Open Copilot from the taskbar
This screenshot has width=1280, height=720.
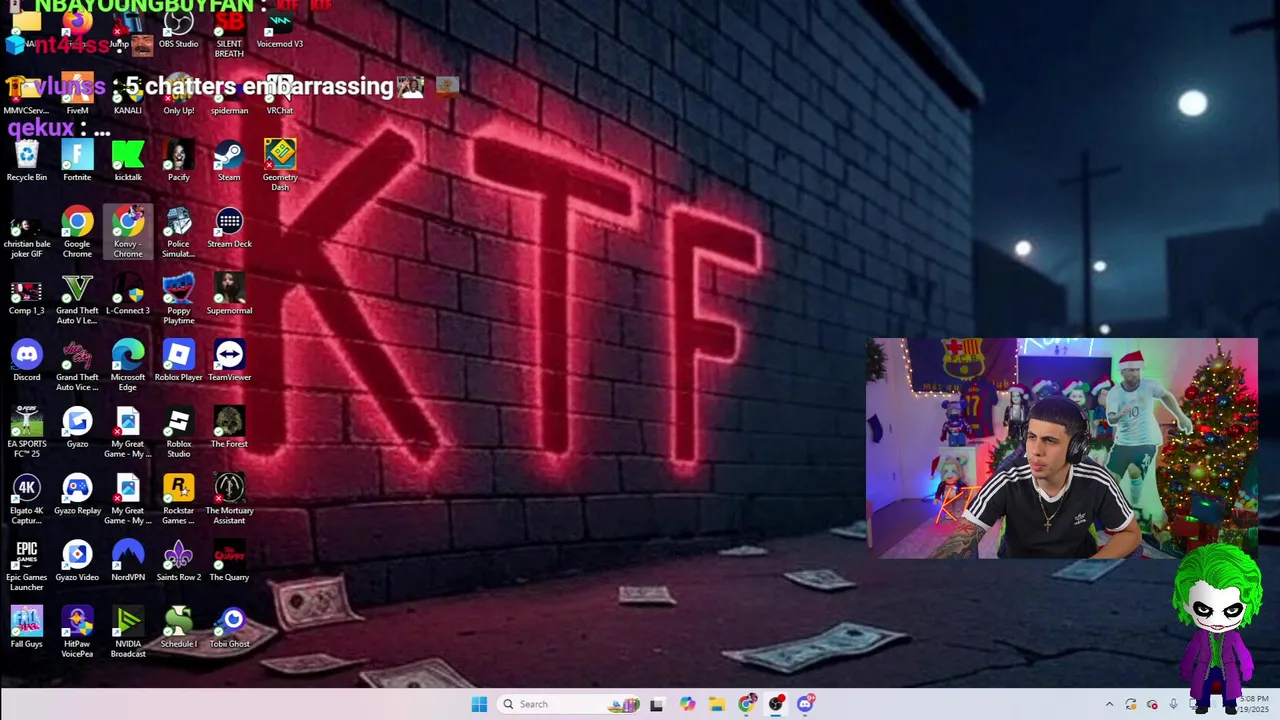tap(687, 704)
